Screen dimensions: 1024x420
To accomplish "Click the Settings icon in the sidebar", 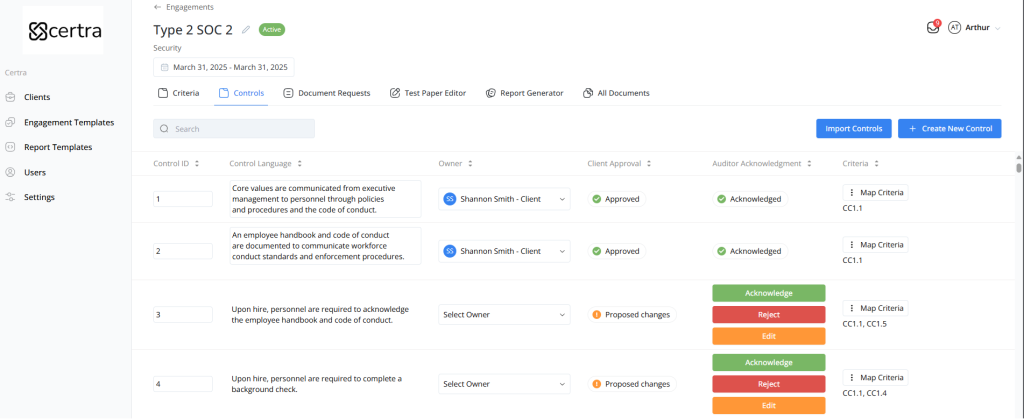I will click(10, 197).
